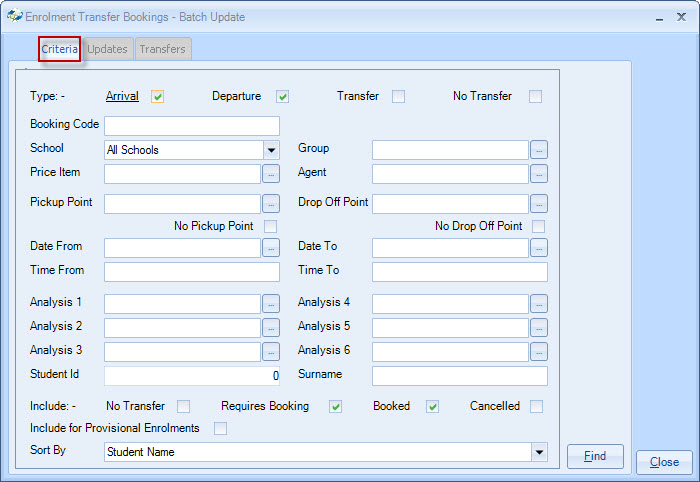This screenshot has width=700, height=482.
Task: Expand the Sort By dropdown
Action: [539, 452]
